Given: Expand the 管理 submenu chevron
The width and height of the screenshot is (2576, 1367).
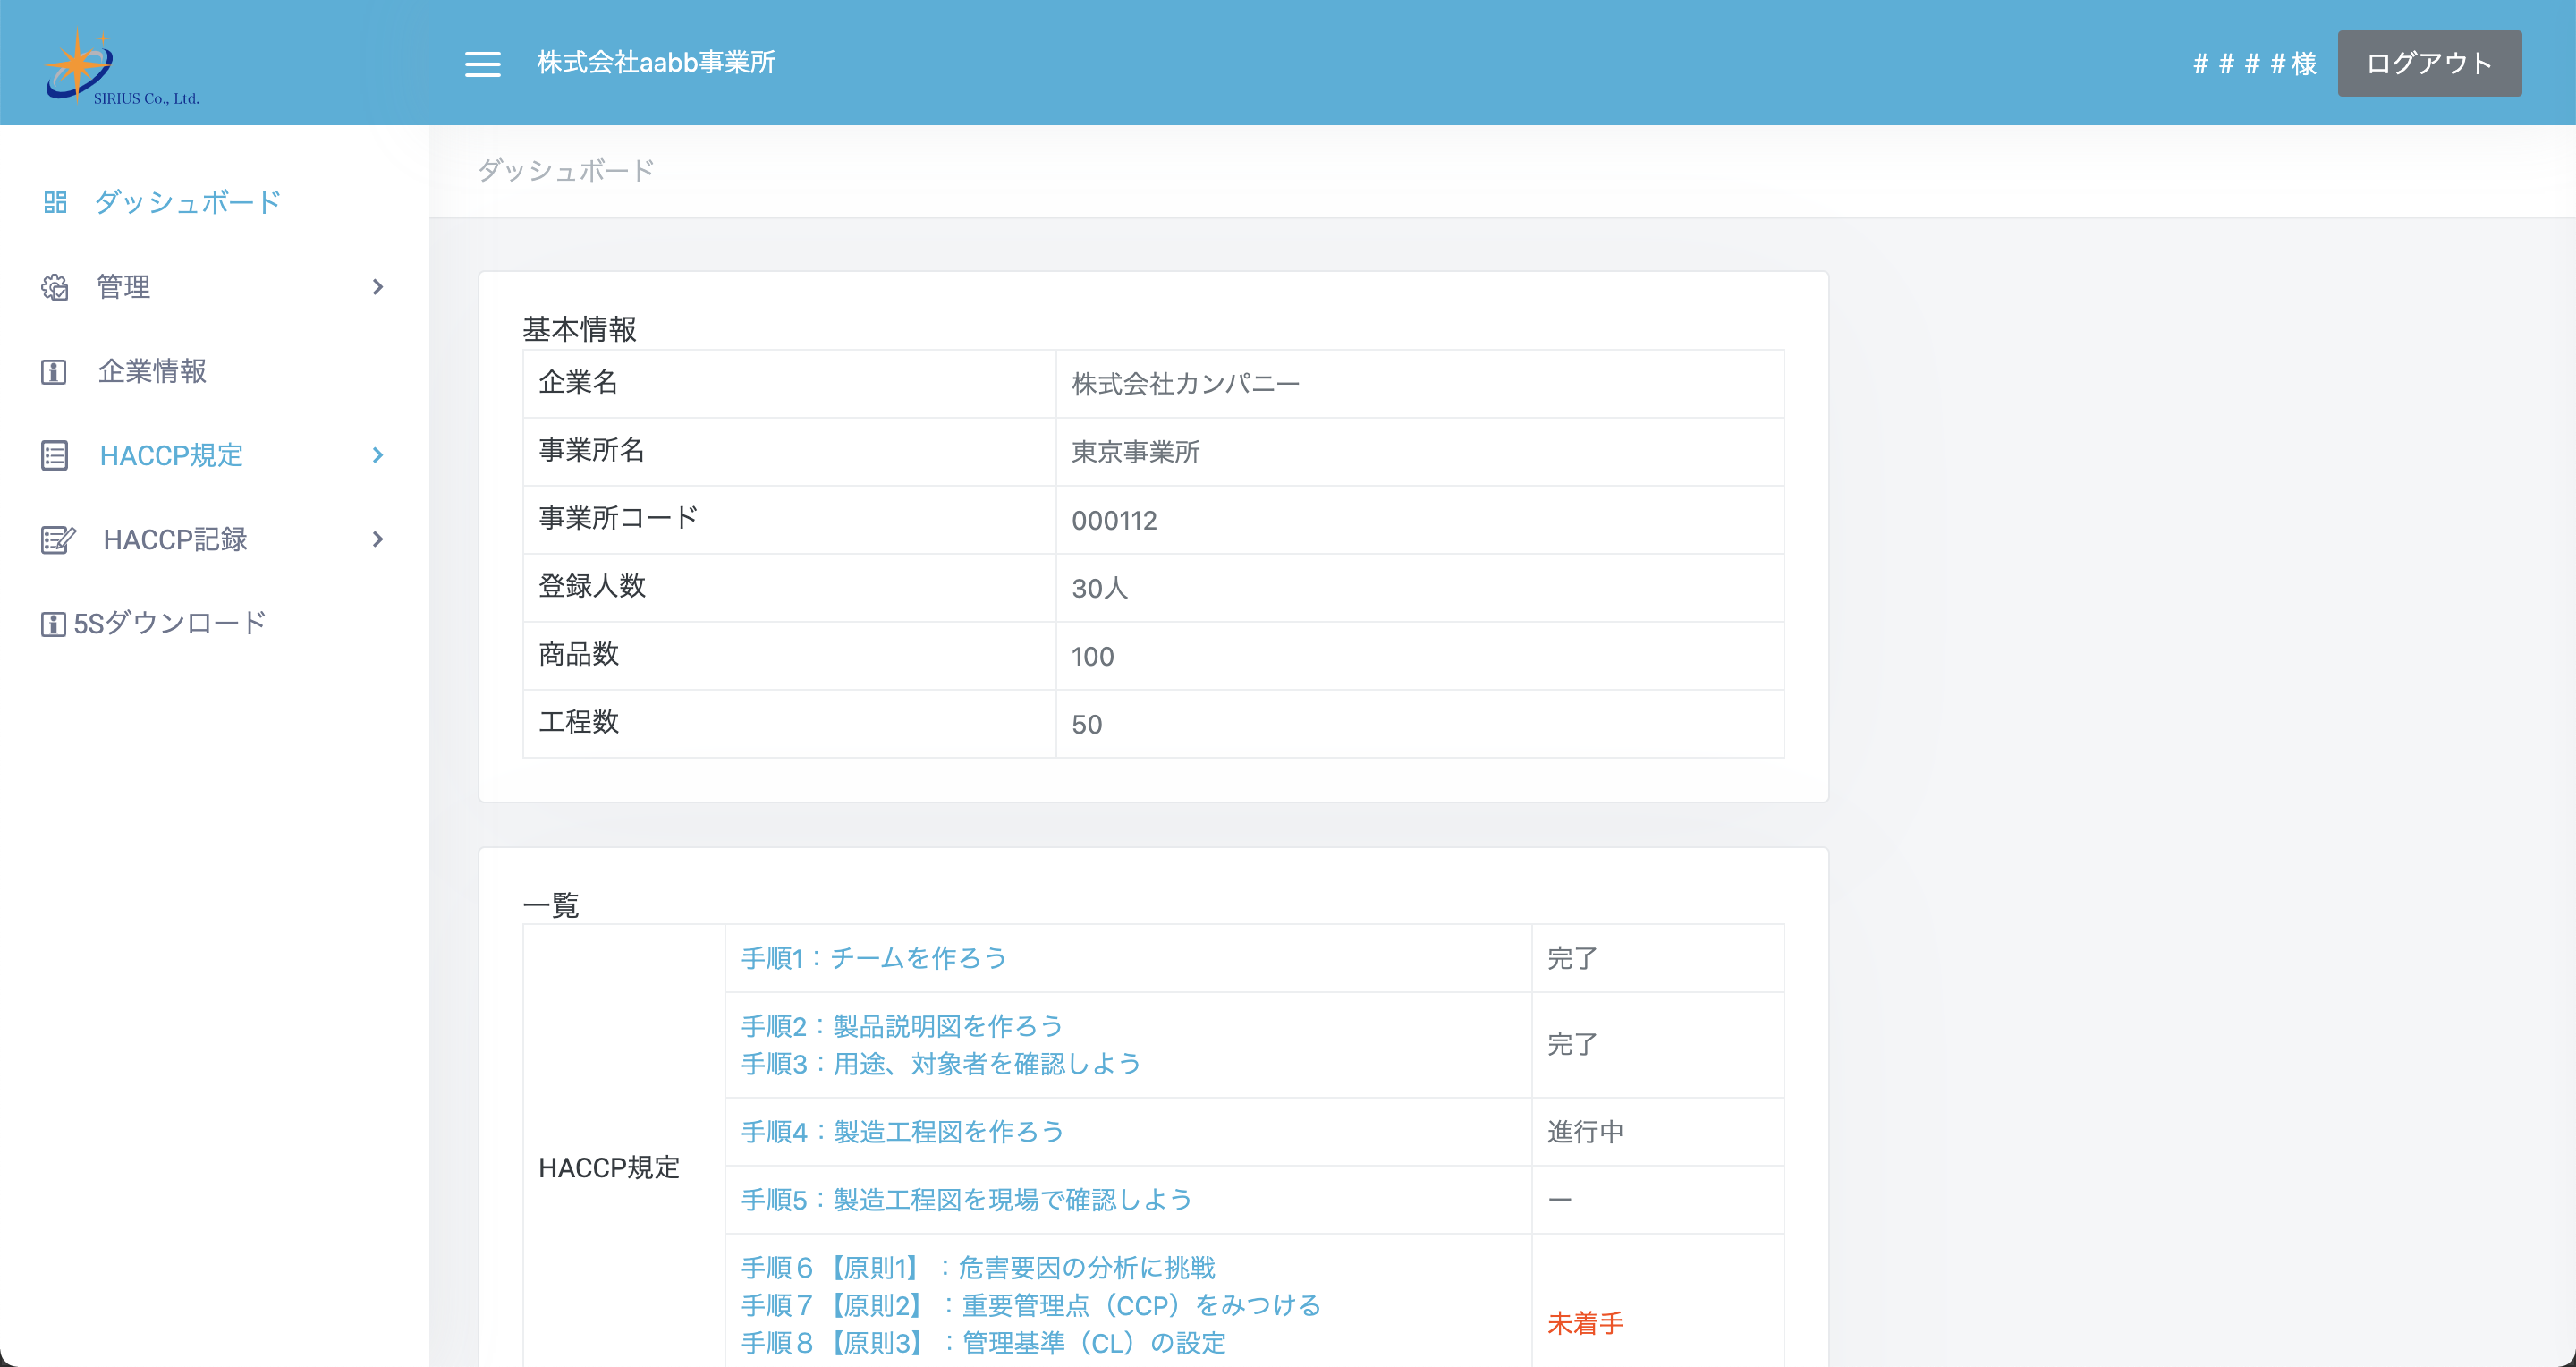Looking at the screenshot, I should pyautogui.click(x=377, y=288).
